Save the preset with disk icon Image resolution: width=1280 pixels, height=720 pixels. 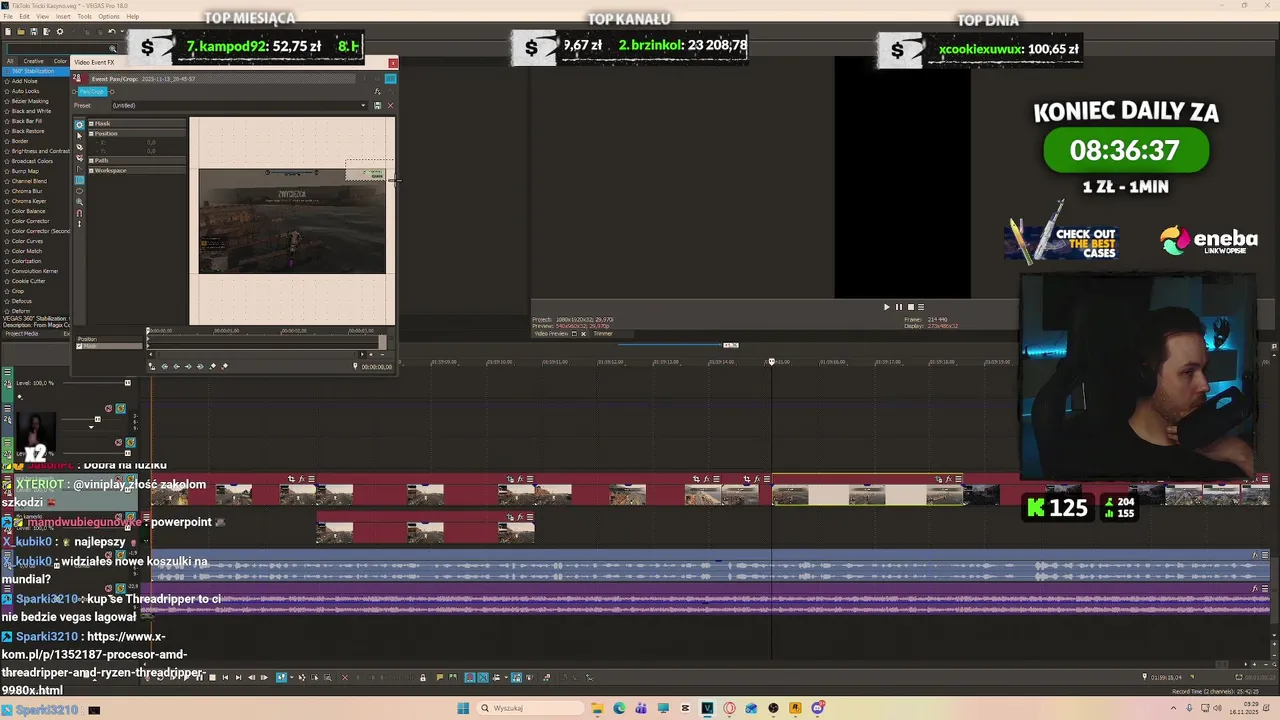coord(377,105)
